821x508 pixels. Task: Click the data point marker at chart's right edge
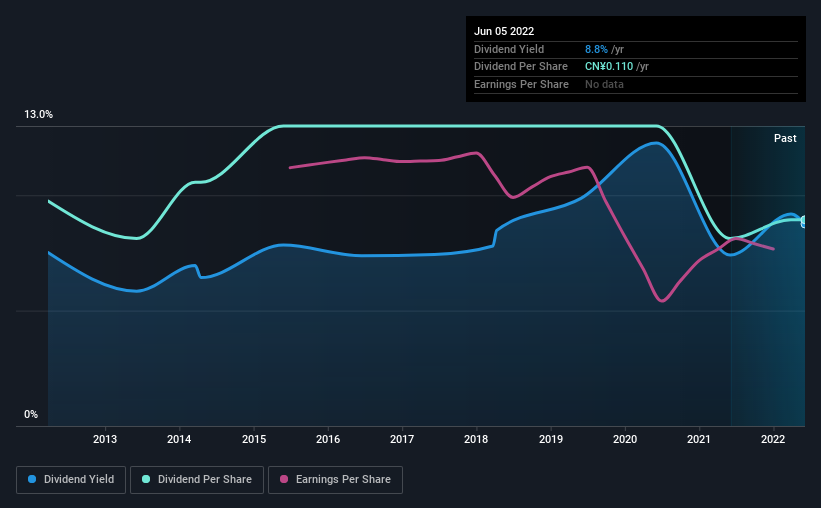(x=804, y=222)
